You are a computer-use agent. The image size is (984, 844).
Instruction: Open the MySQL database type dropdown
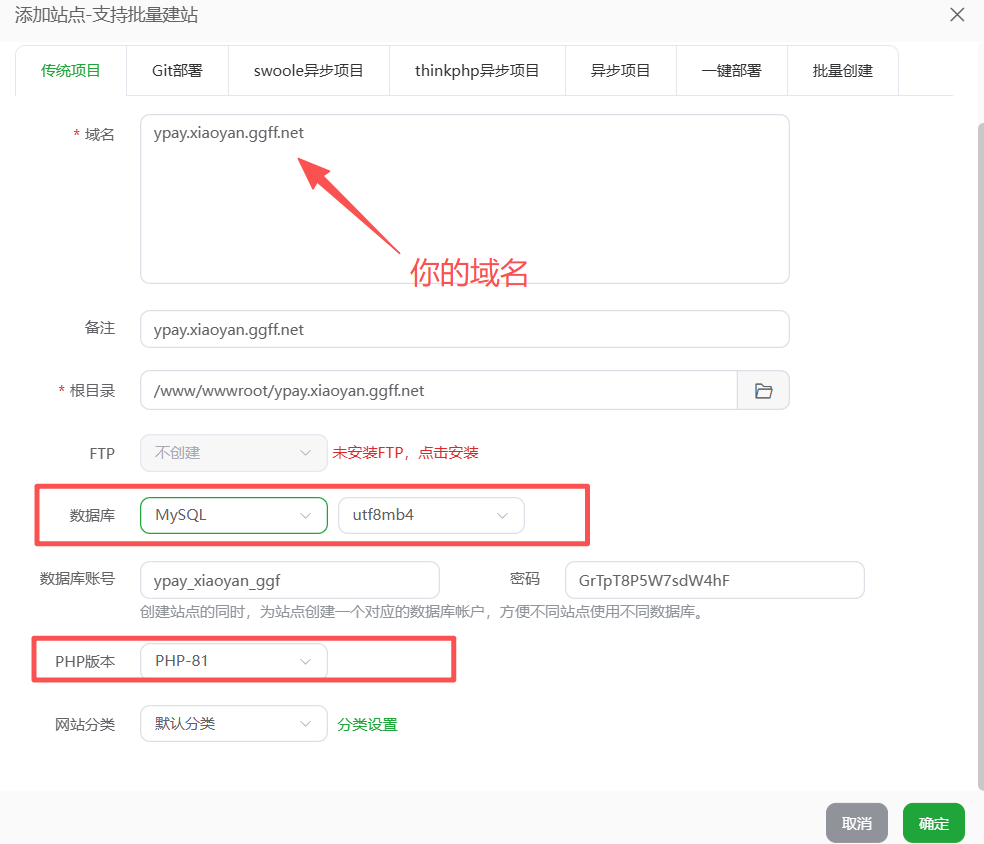(233, 515)
